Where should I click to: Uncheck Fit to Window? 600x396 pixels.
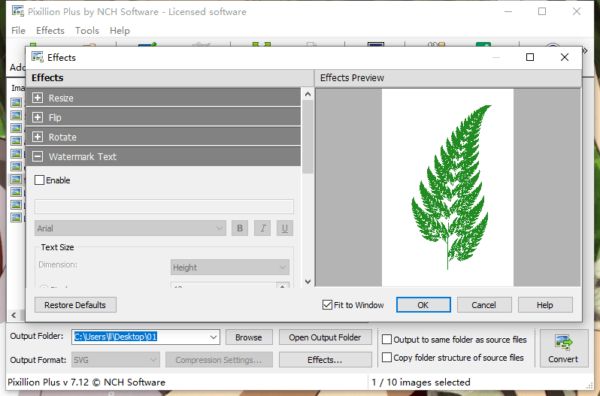[327, 305]
